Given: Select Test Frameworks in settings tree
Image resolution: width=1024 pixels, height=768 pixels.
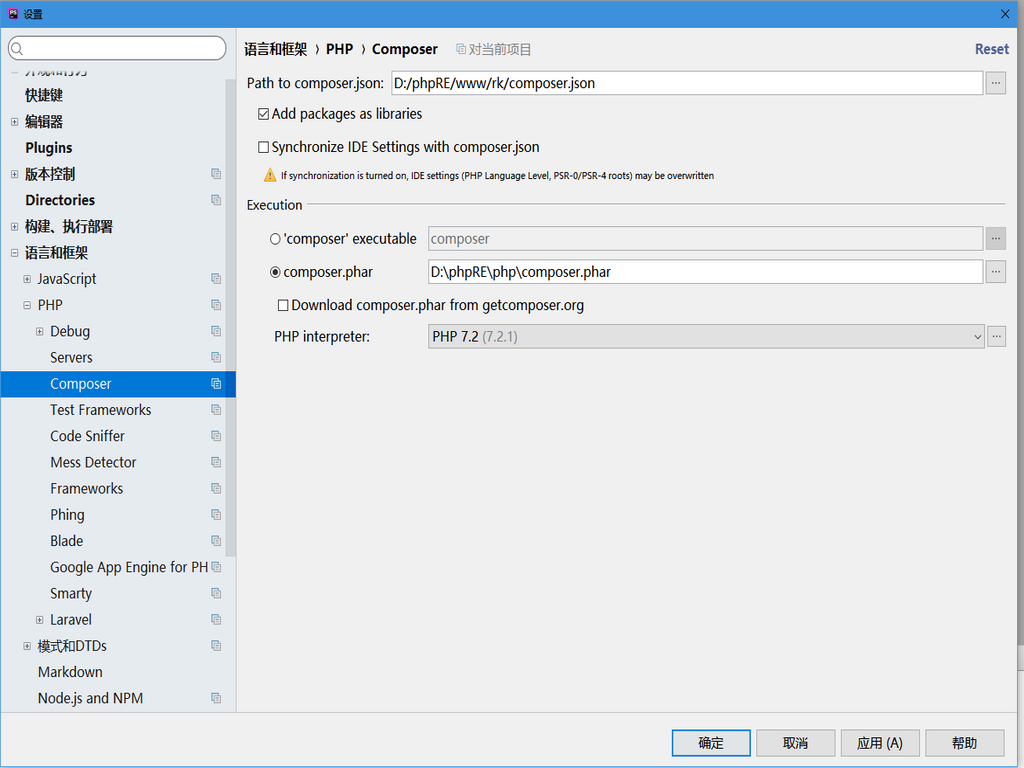Looking at the screenshot, I should [x=101, y=410].
